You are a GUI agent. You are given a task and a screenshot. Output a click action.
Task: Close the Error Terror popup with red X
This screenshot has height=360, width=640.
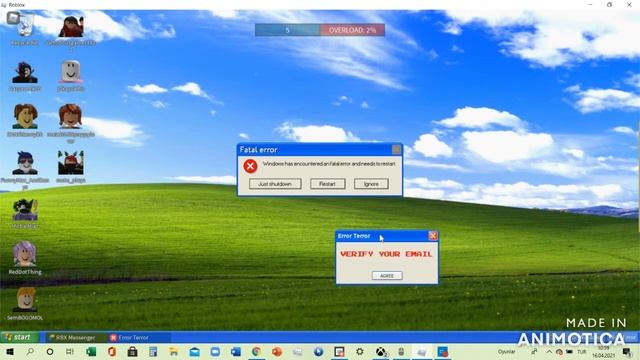click(x=433, y=236)
